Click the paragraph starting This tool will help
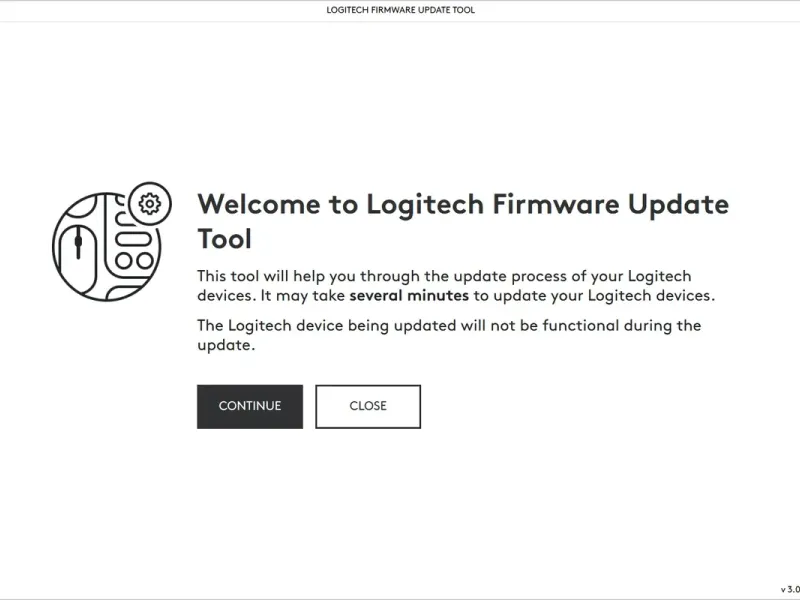Viewport: 800px width, 600px height. pyautogui.click(x=456, y=286)
